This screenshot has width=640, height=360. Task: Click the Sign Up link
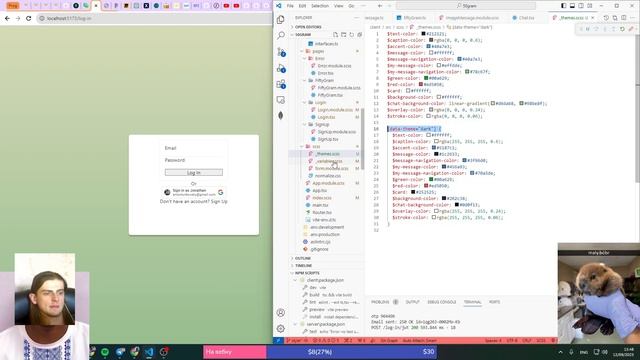pos(219,202)
